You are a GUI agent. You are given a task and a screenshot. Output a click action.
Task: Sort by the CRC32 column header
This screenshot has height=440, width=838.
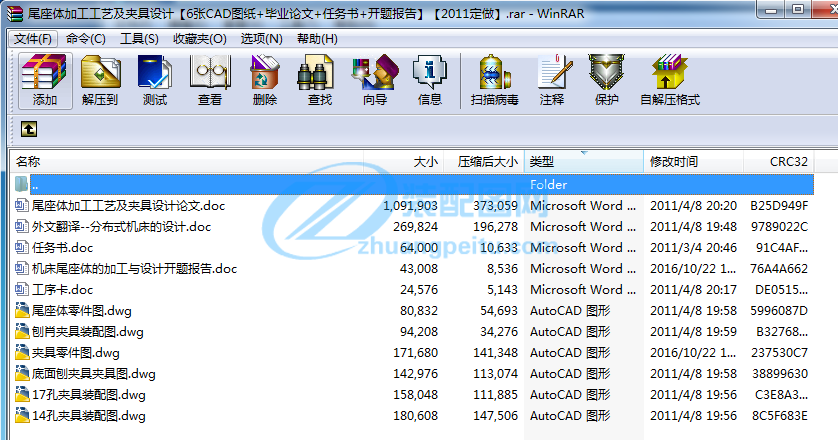click(x=779, y=161)
